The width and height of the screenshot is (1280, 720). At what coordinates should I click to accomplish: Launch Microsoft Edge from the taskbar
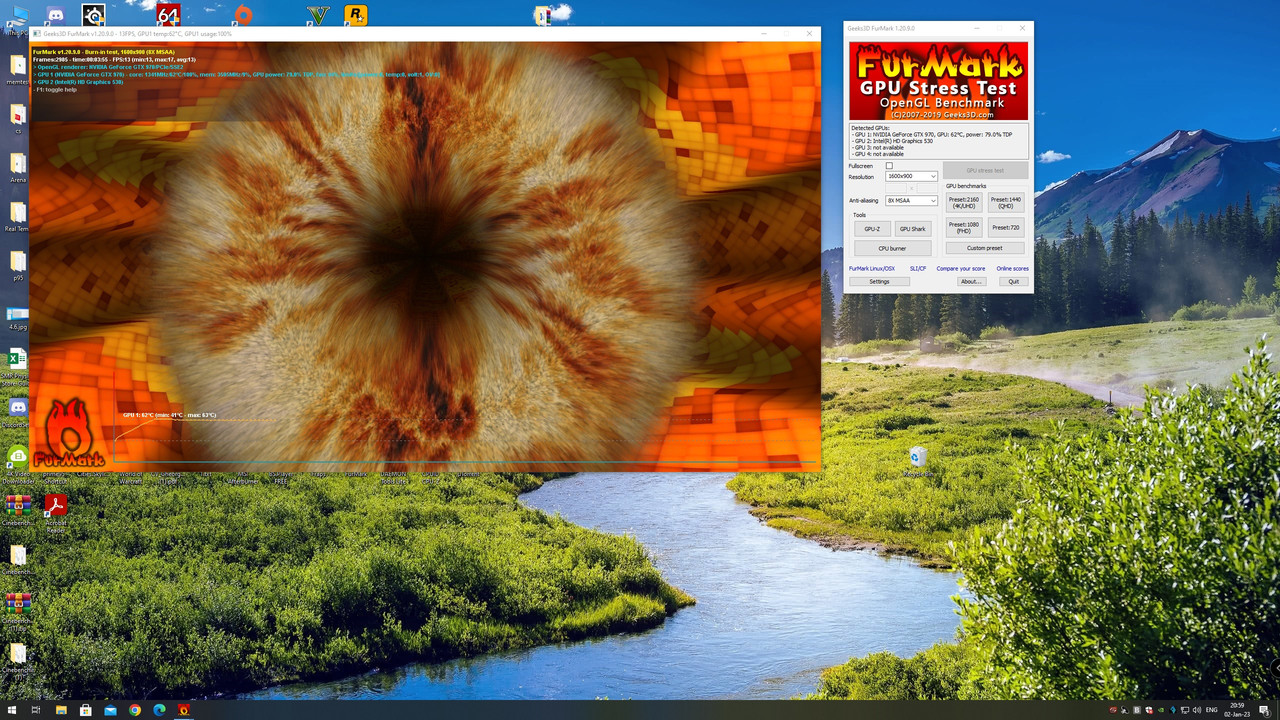pos(159,710)
